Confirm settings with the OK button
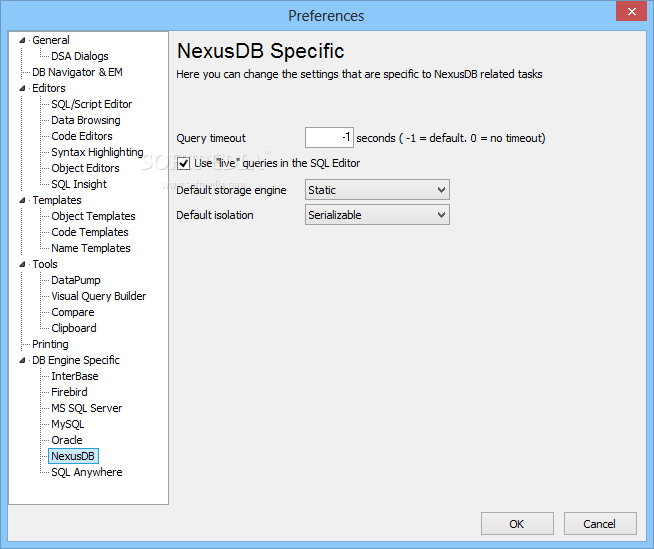The width and height of the screenshot is (654, 549). pos(517,524)
